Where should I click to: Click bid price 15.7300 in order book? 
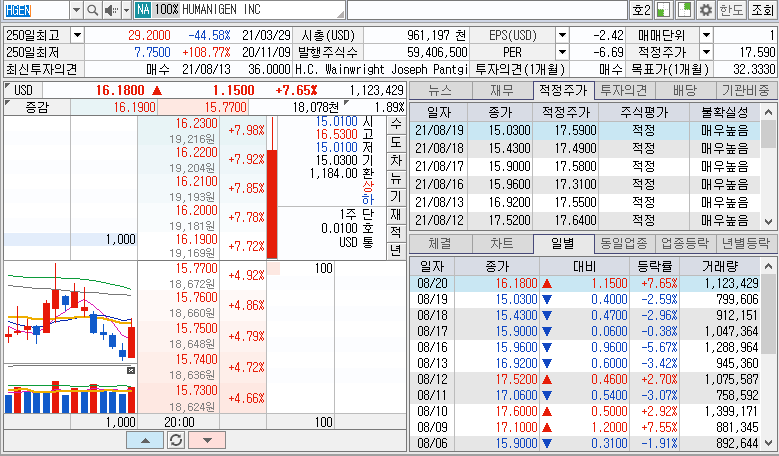point(196,390)
